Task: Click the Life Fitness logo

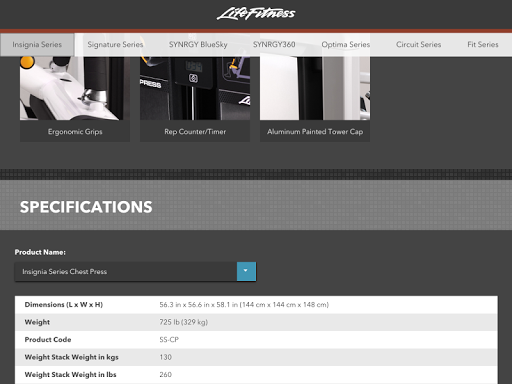Action: 256,14
